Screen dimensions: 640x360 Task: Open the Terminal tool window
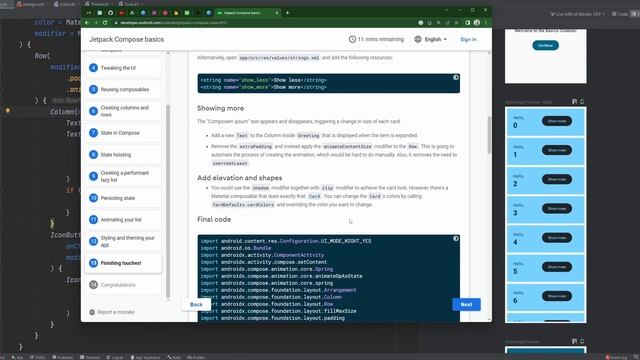point(90,357)
